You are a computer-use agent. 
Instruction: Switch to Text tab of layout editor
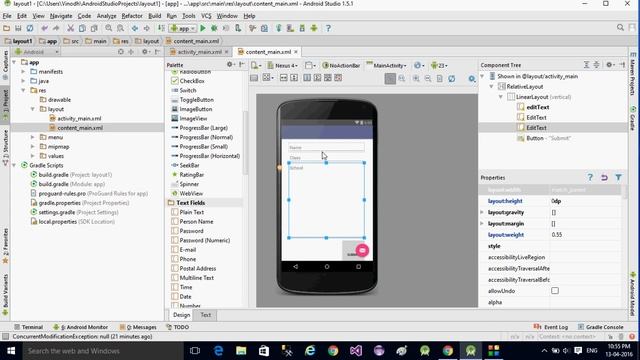206,315
